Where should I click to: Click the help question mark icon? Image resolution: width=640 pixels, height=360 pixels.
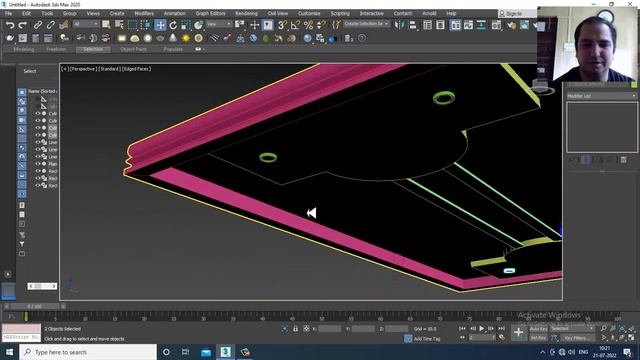click(362, 38)
